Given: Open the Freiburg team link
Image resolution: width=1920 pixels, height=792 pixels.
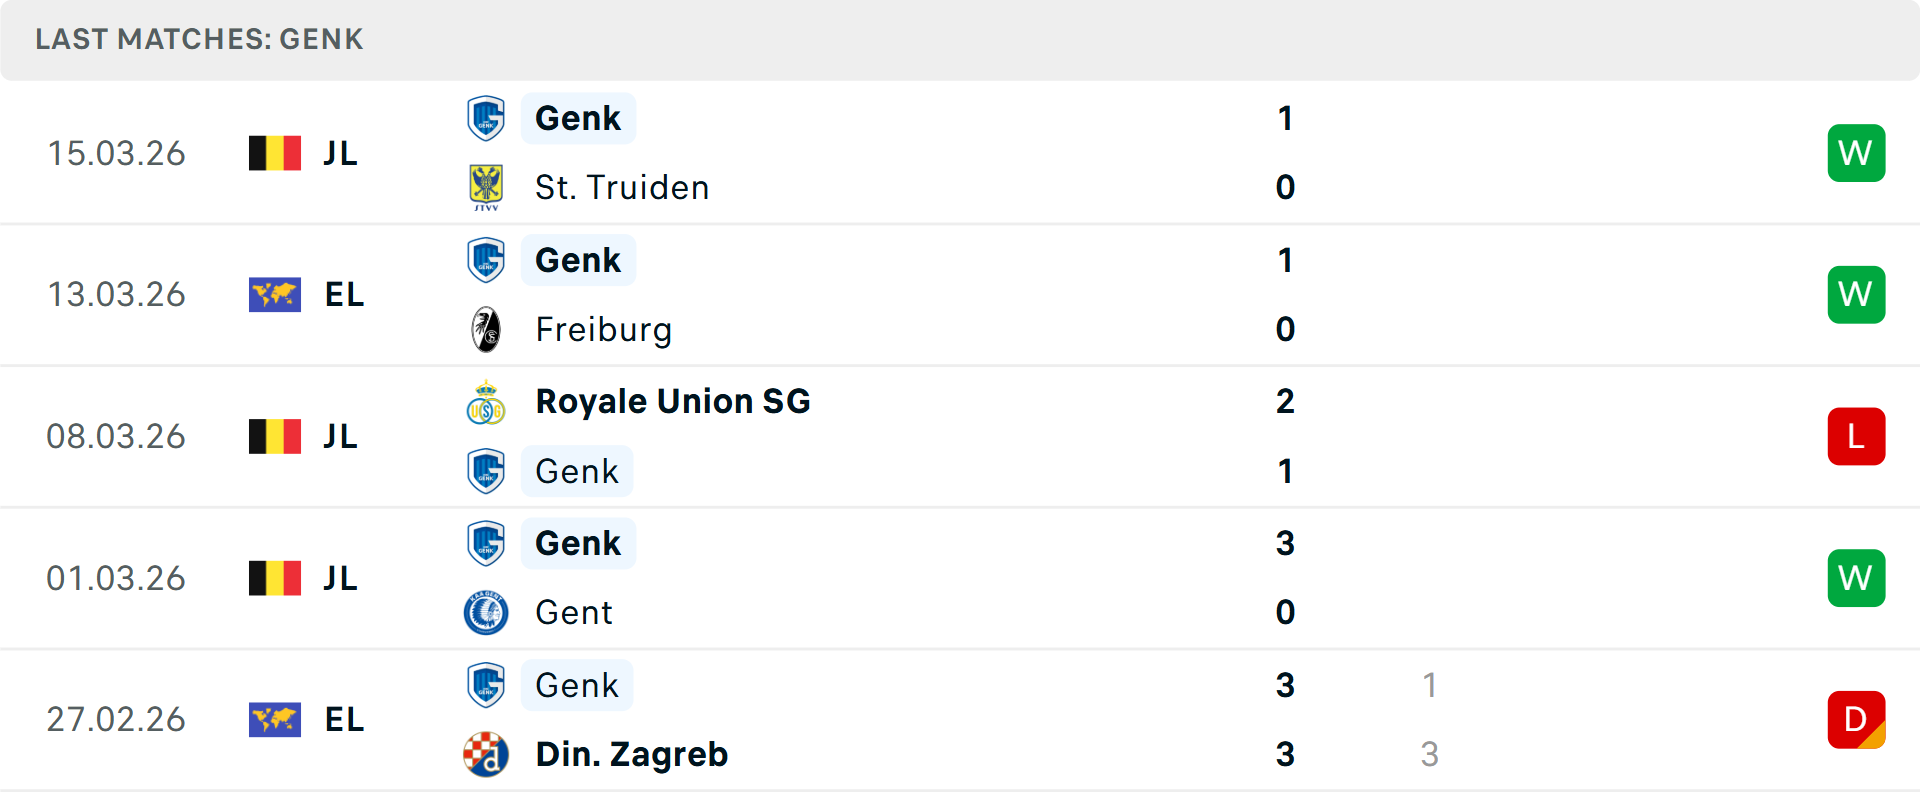Looking at the screenshot, I should (604, 329).
